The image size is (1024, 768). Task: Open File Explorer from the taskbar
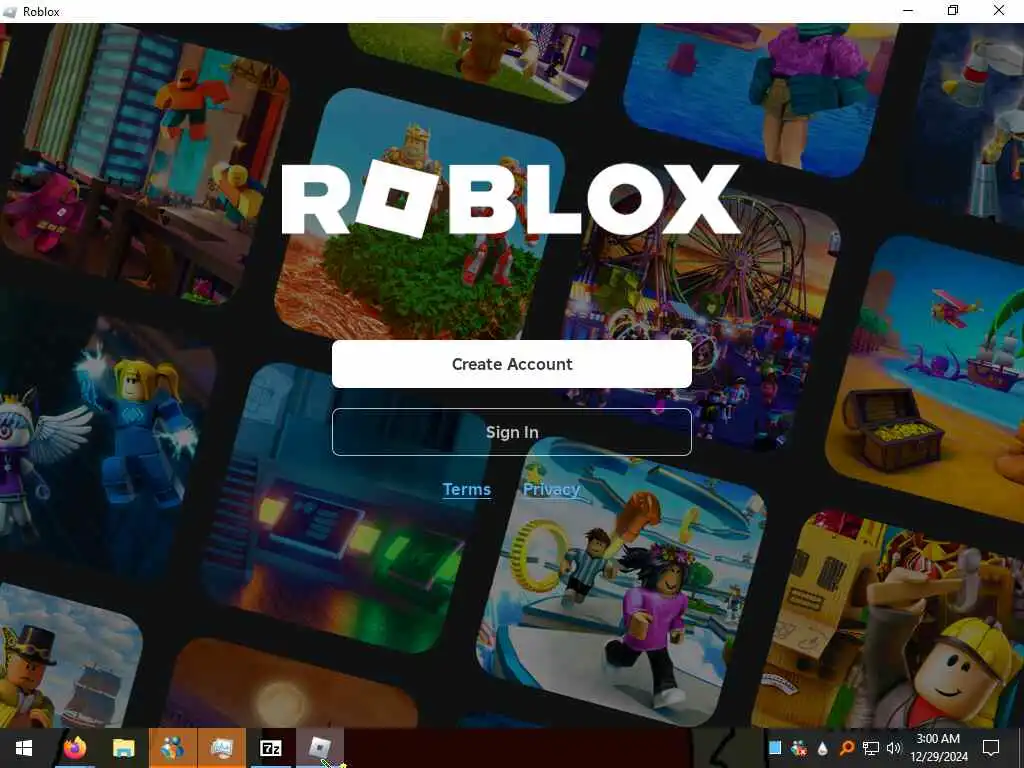pyautogui.click(x=123, y=748)
